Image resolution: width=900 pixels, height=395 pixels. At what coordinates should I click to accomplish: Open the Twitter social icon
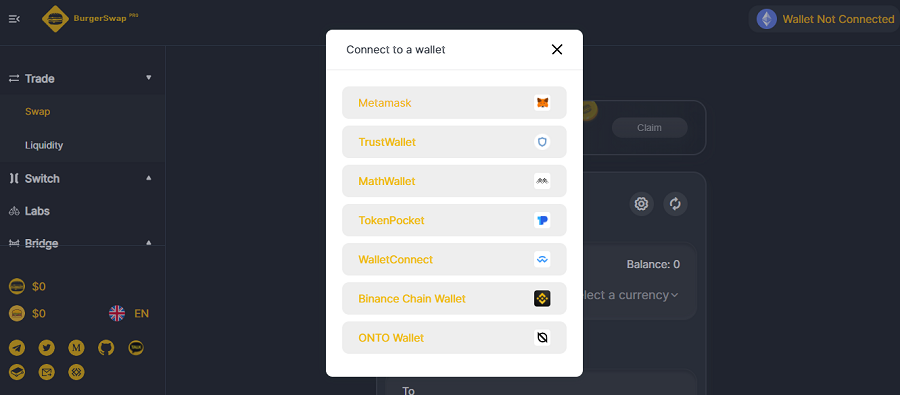[46, 348]
